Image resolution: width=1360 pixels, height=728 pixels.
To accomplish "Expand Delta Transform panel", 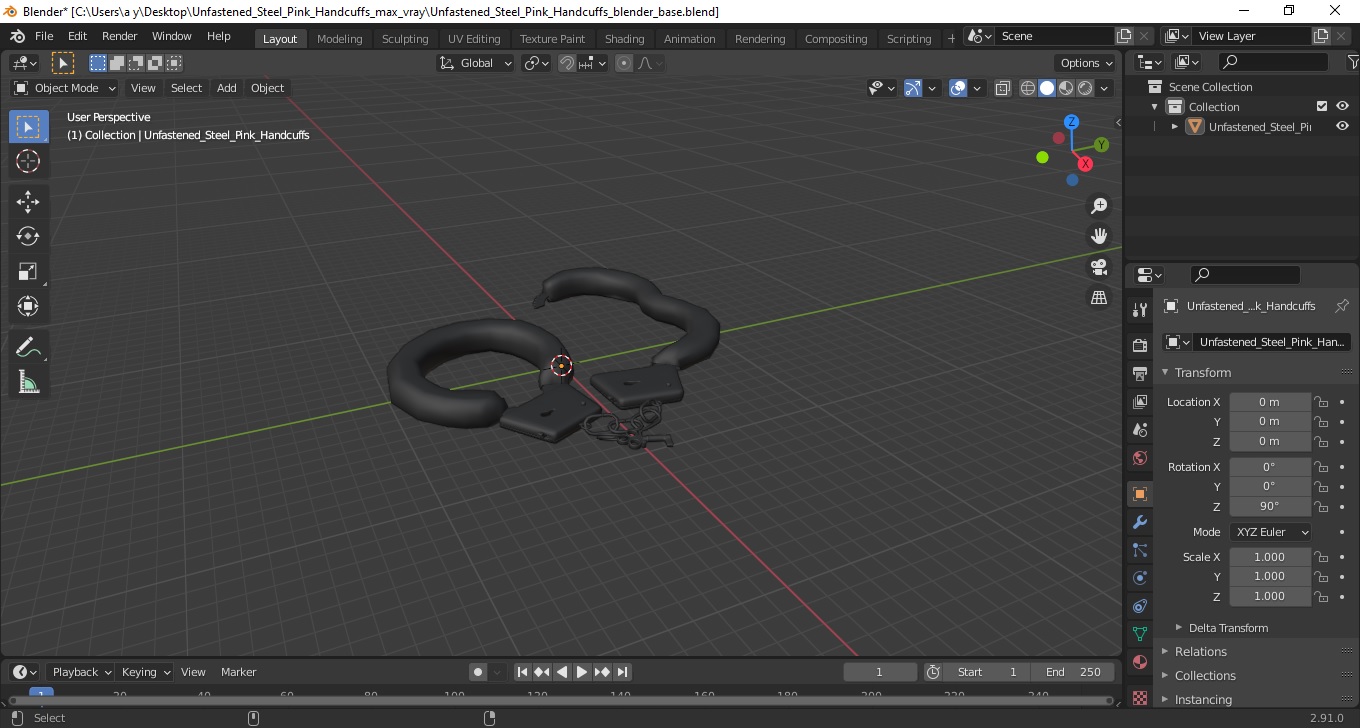I will 1228,628.
